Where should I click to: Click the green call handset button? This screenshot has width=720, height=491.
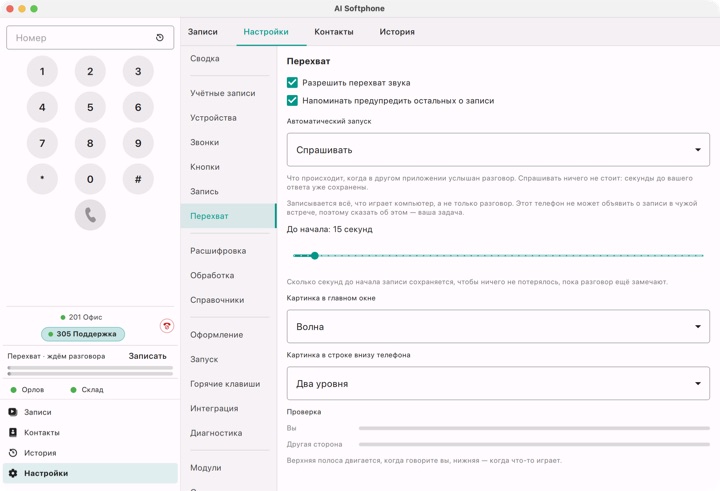tap(90, 215)
